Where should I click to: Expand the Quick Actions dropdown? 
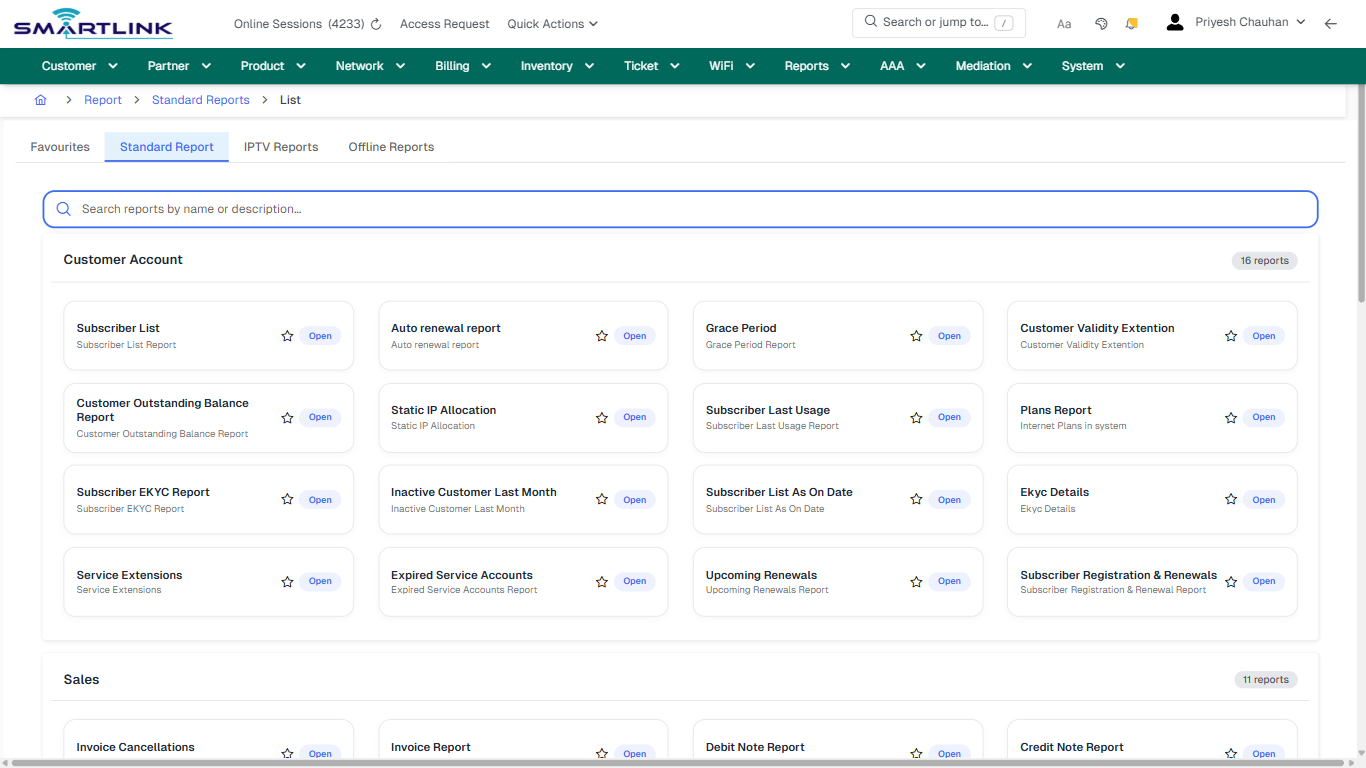[x=552, y=23]
